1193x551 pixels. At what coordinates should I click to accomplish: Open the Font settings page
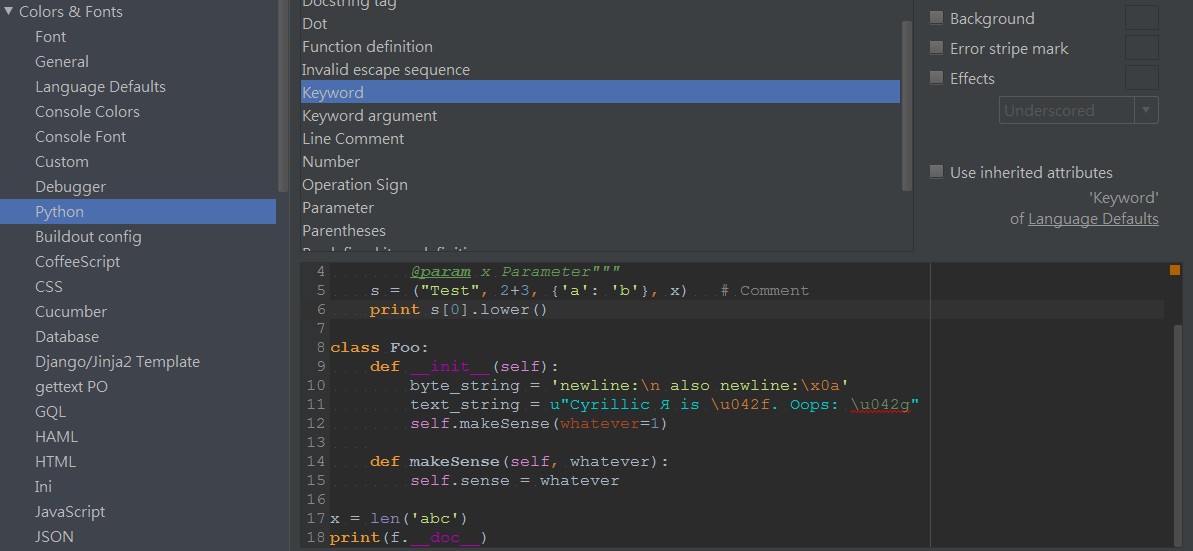tap(50, 37)
